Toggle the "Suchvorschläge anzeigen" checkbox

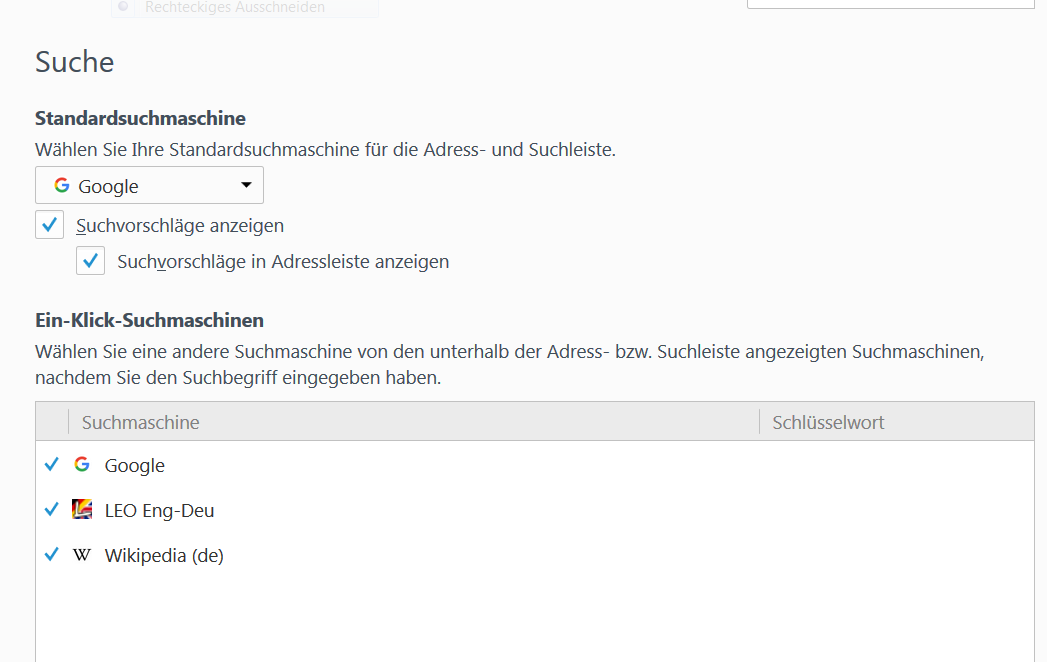(x=50, y=225)
